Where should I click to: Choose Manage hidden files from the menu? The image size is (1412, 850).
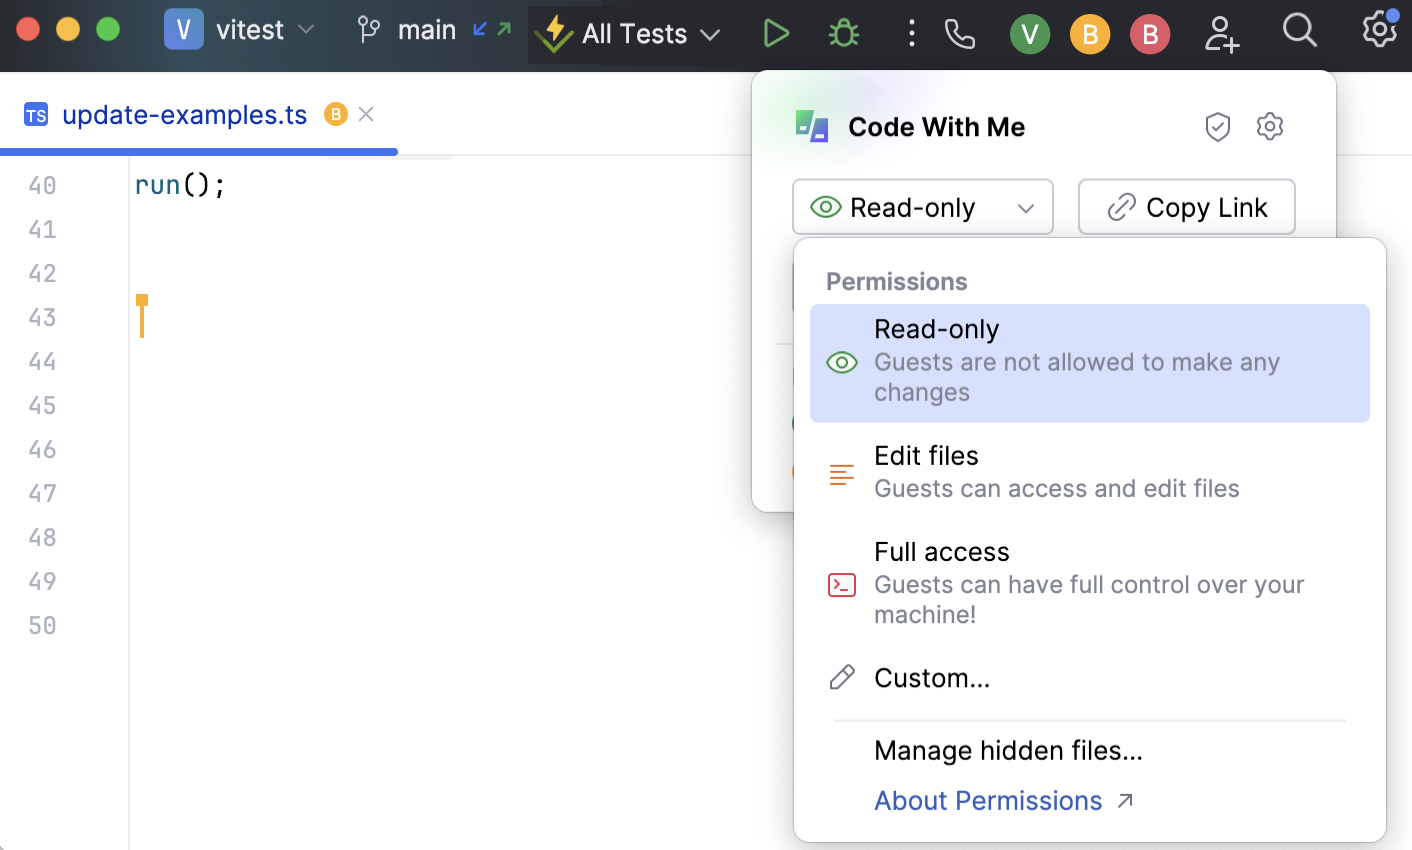point(1008,750)
